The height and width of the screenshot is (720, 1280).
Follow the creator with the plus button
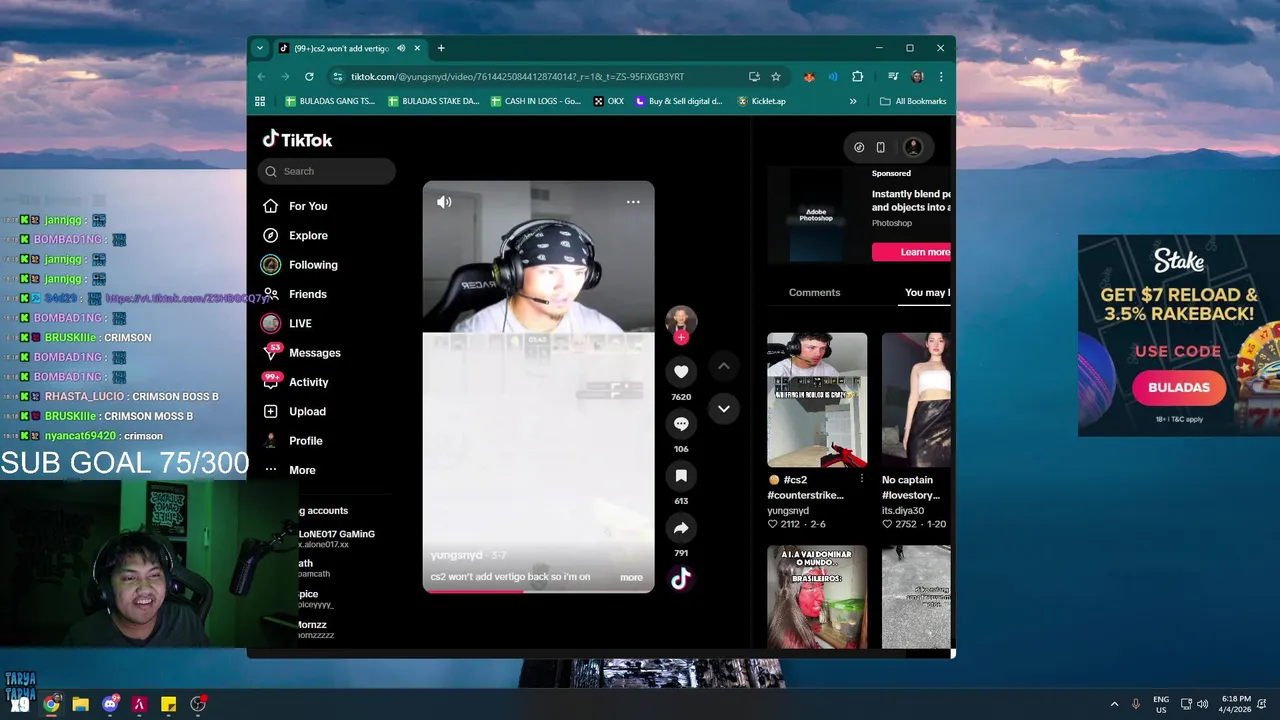pyautogui.click(x=681, y=338)
